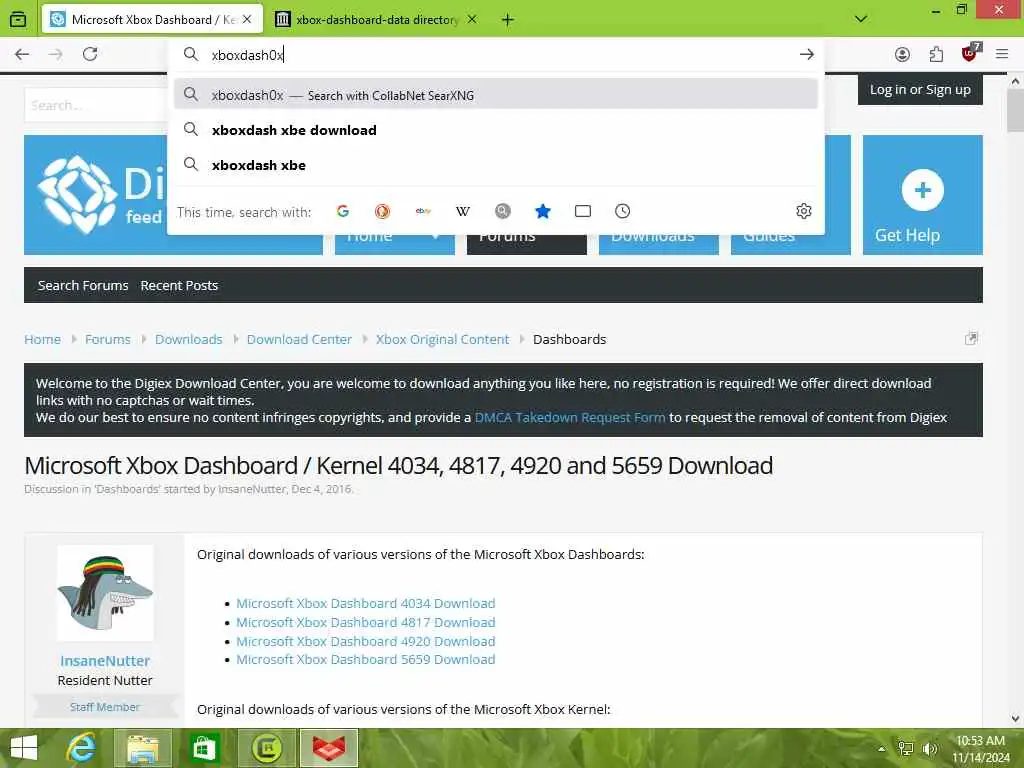
Task: Open File Explorer from taskbar
Action: (x=143, y=748)
